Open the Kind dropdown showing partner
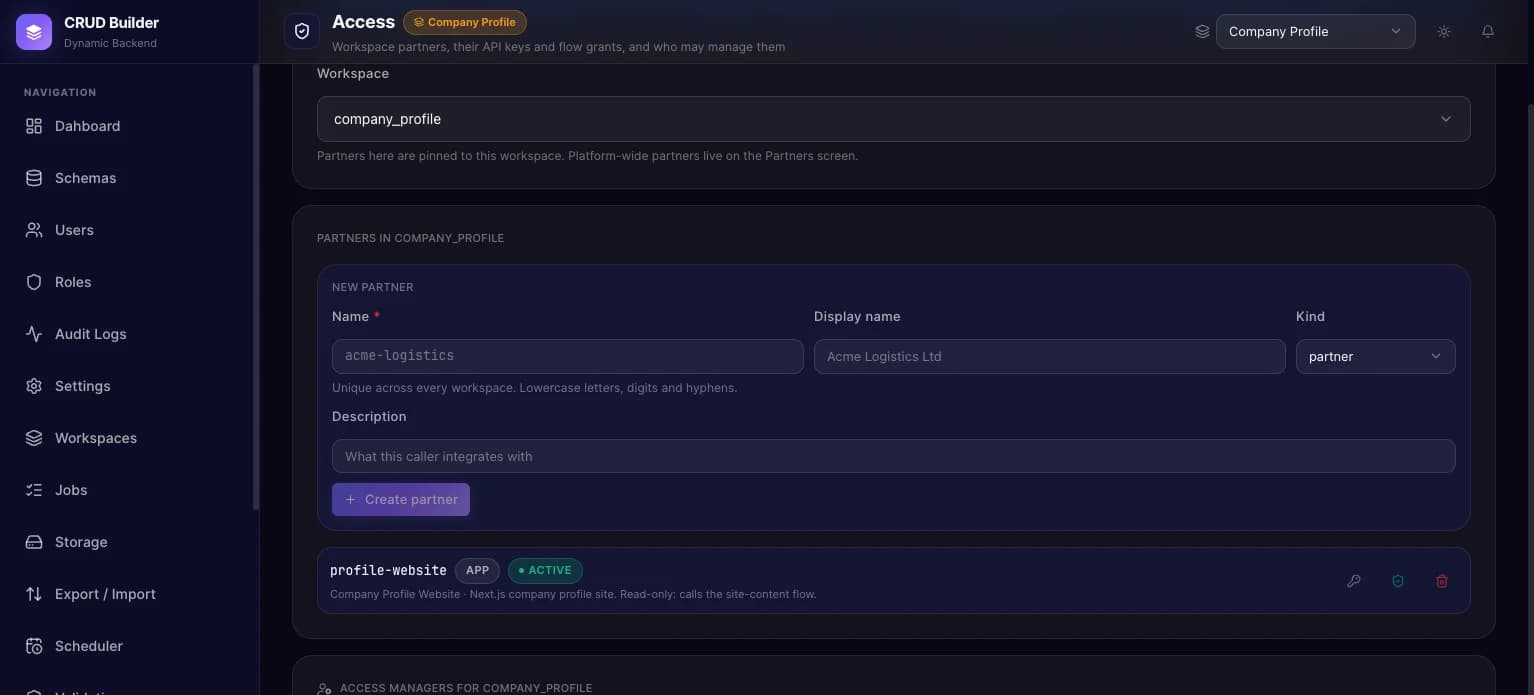Viewport: 1534px width, 695px height. [1375, 356]
